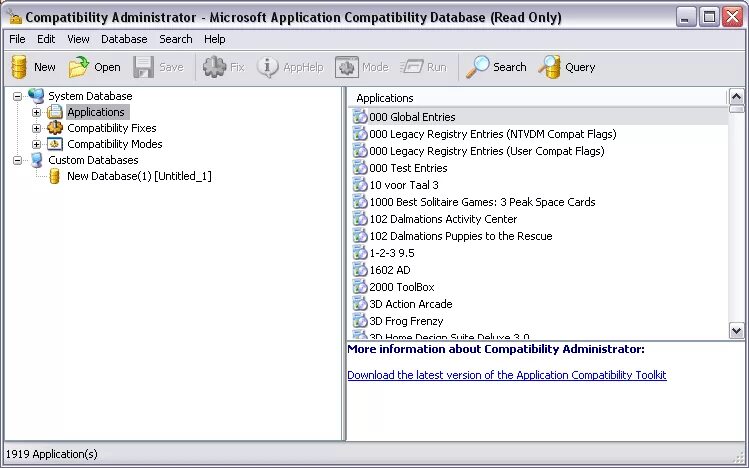
Task: Open the Database menu
Action: 124,39
